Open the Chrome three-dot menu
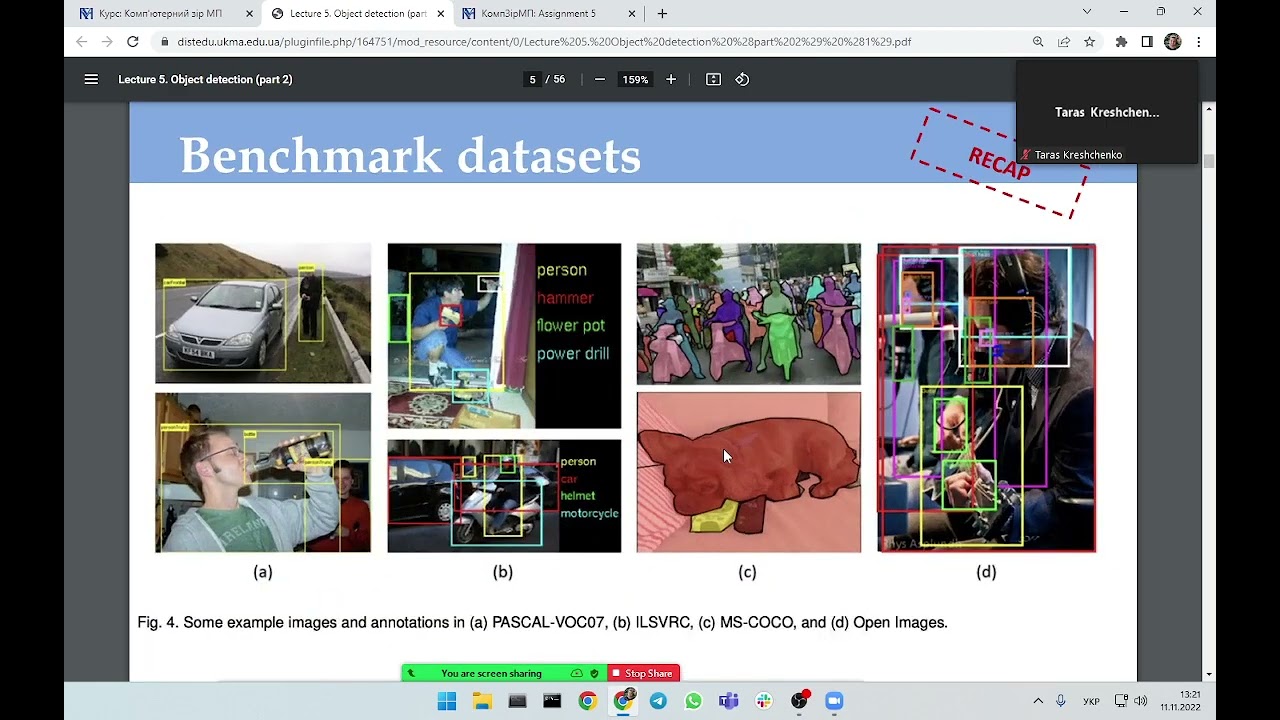This screenshot has height=720, width=1280. [x=1198, y=42]
